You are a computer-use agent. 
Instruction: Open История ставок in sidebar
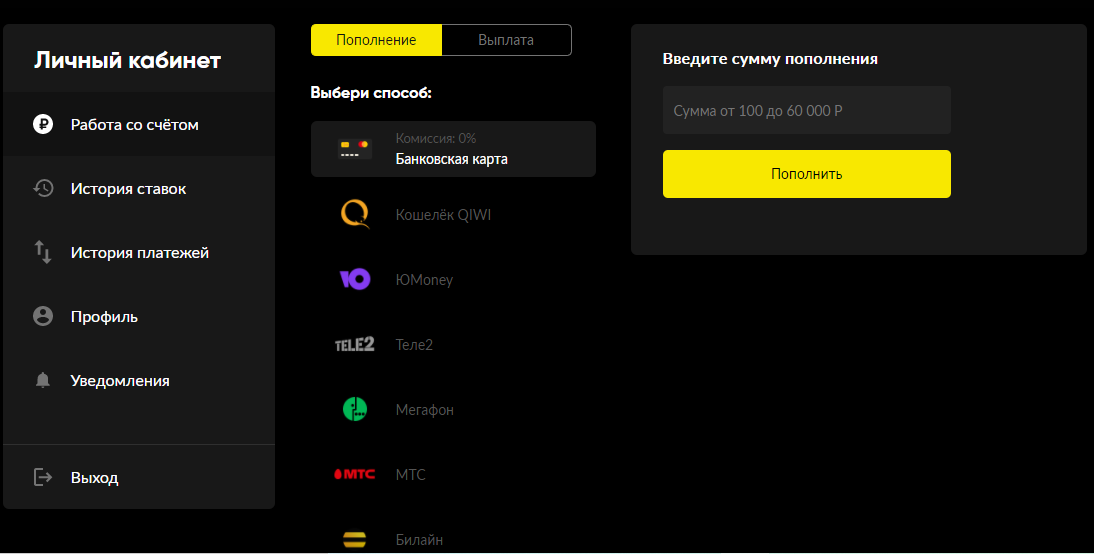pyautogui.click(x=139, y=188)
